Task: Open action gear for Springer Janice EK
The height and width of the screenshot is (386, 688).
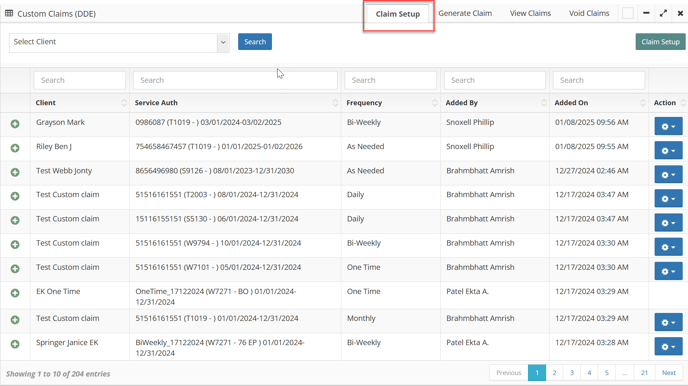Action: pyautogui.click(x=668, y=347)
